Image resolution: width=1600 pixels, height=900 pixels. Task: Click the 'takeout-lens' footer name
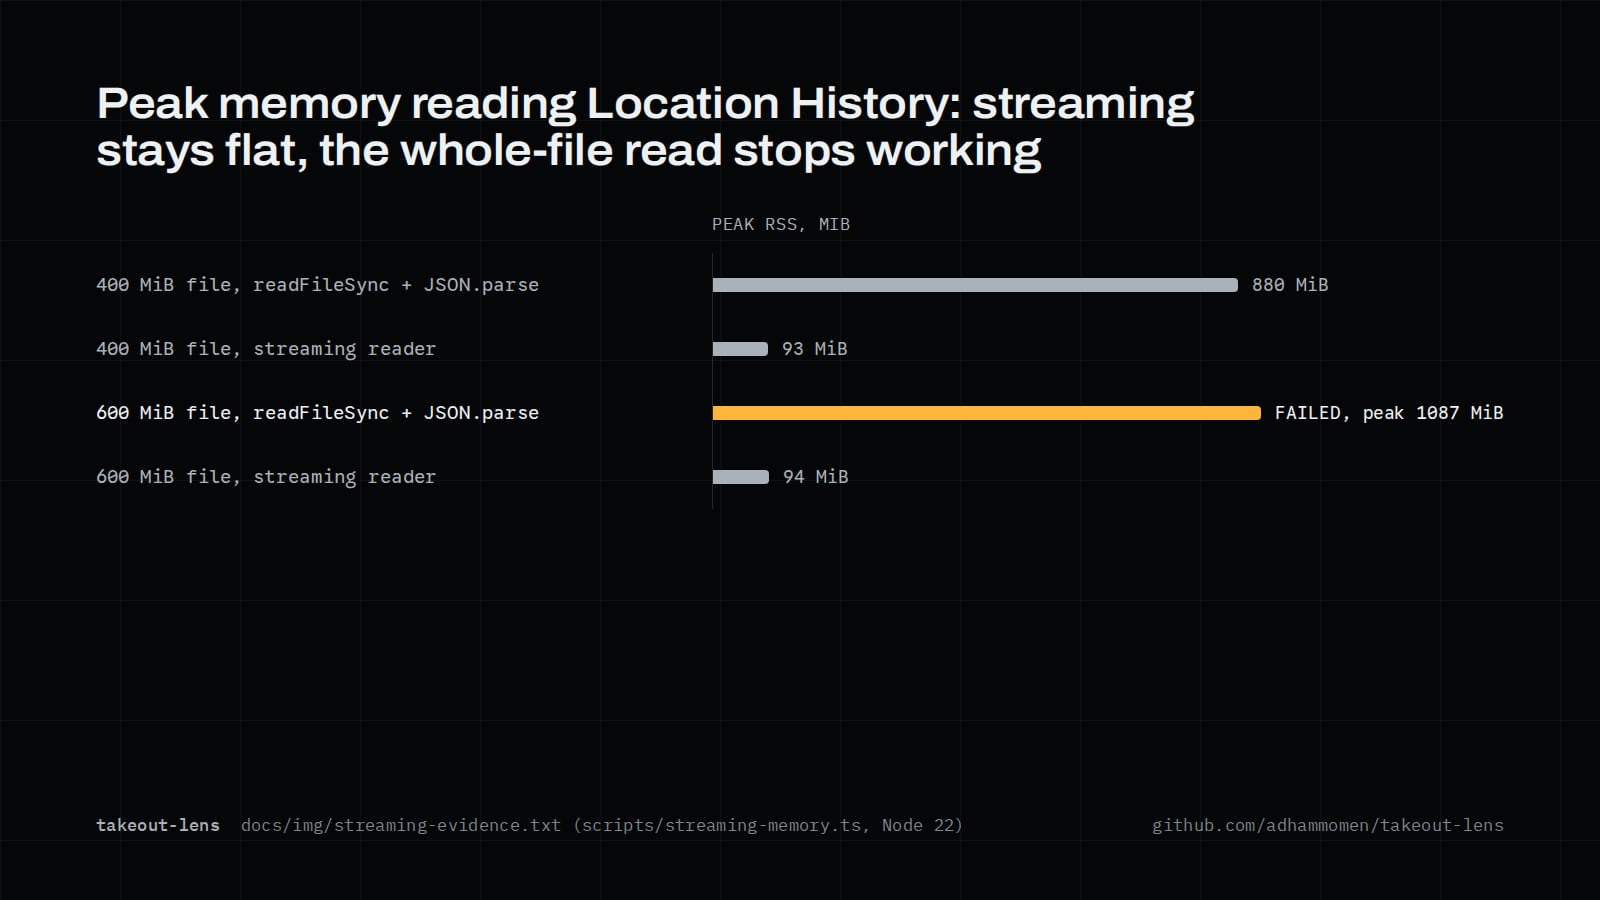(158, 825)
